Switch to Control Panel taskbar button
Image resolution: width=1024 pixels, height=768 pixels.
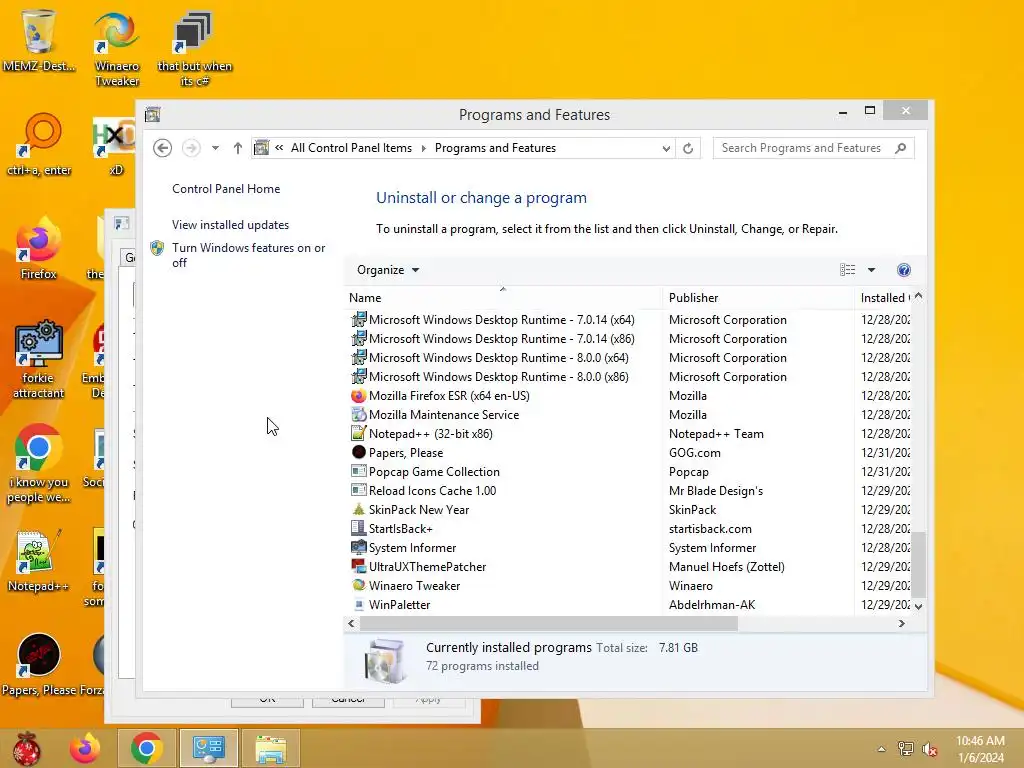208,748
